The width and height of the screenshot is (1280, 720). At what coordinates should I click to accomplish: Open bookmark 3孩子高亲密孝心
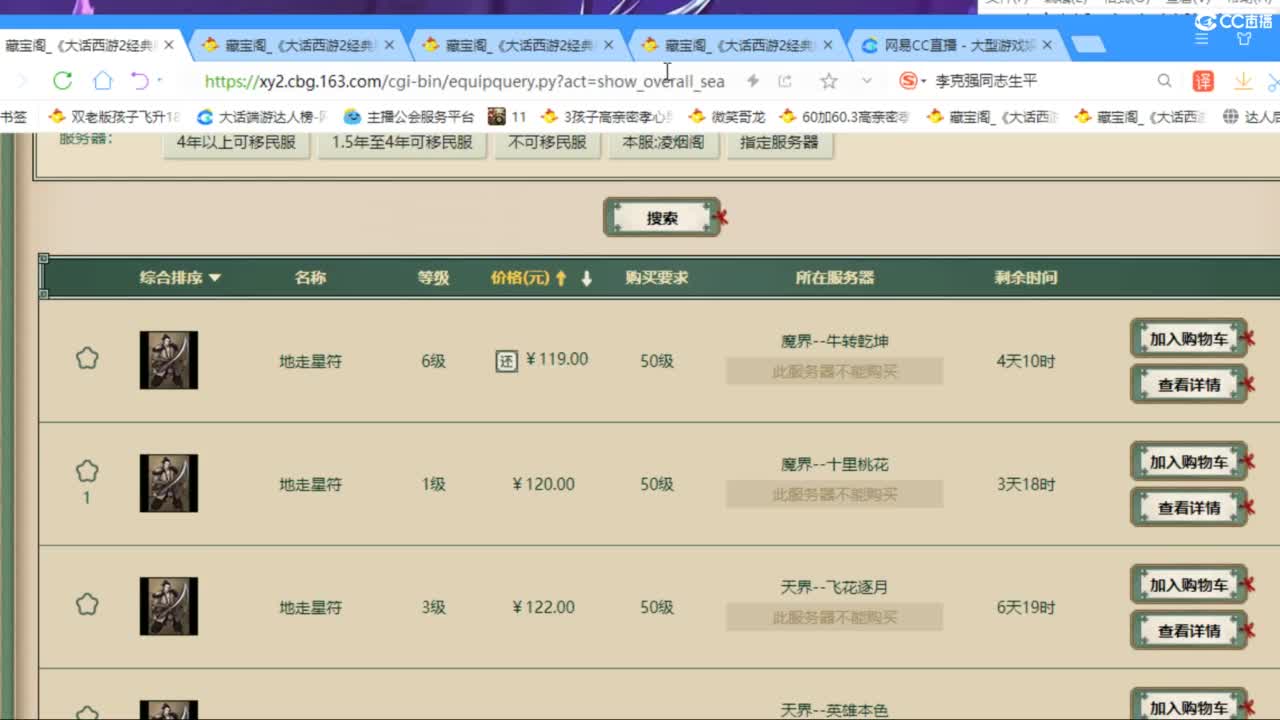(x=607, y=117)
